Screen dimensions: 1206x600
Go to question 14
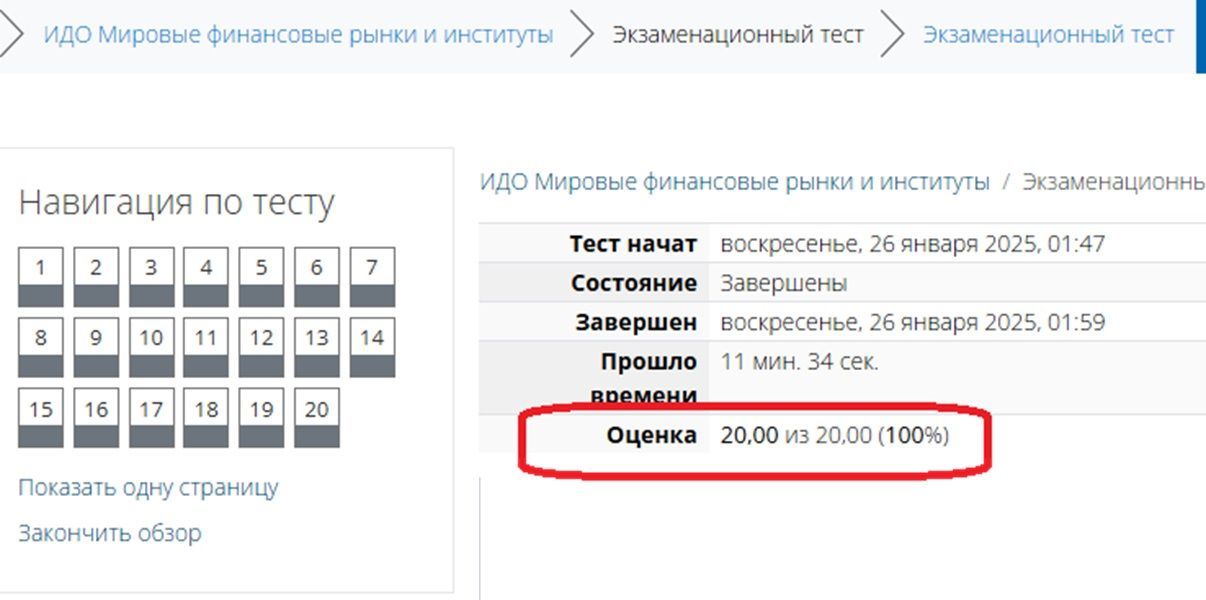tap(372, 348)
